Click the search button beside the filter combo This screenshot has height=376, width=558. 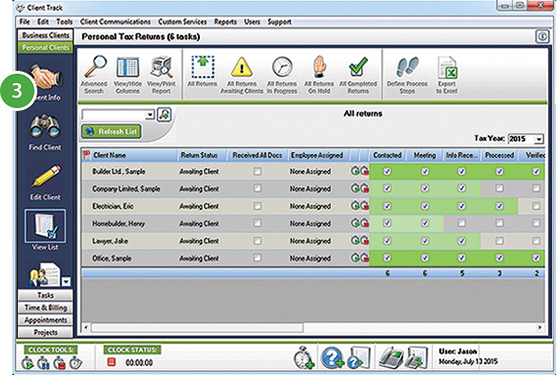click(x=164, y=115)
